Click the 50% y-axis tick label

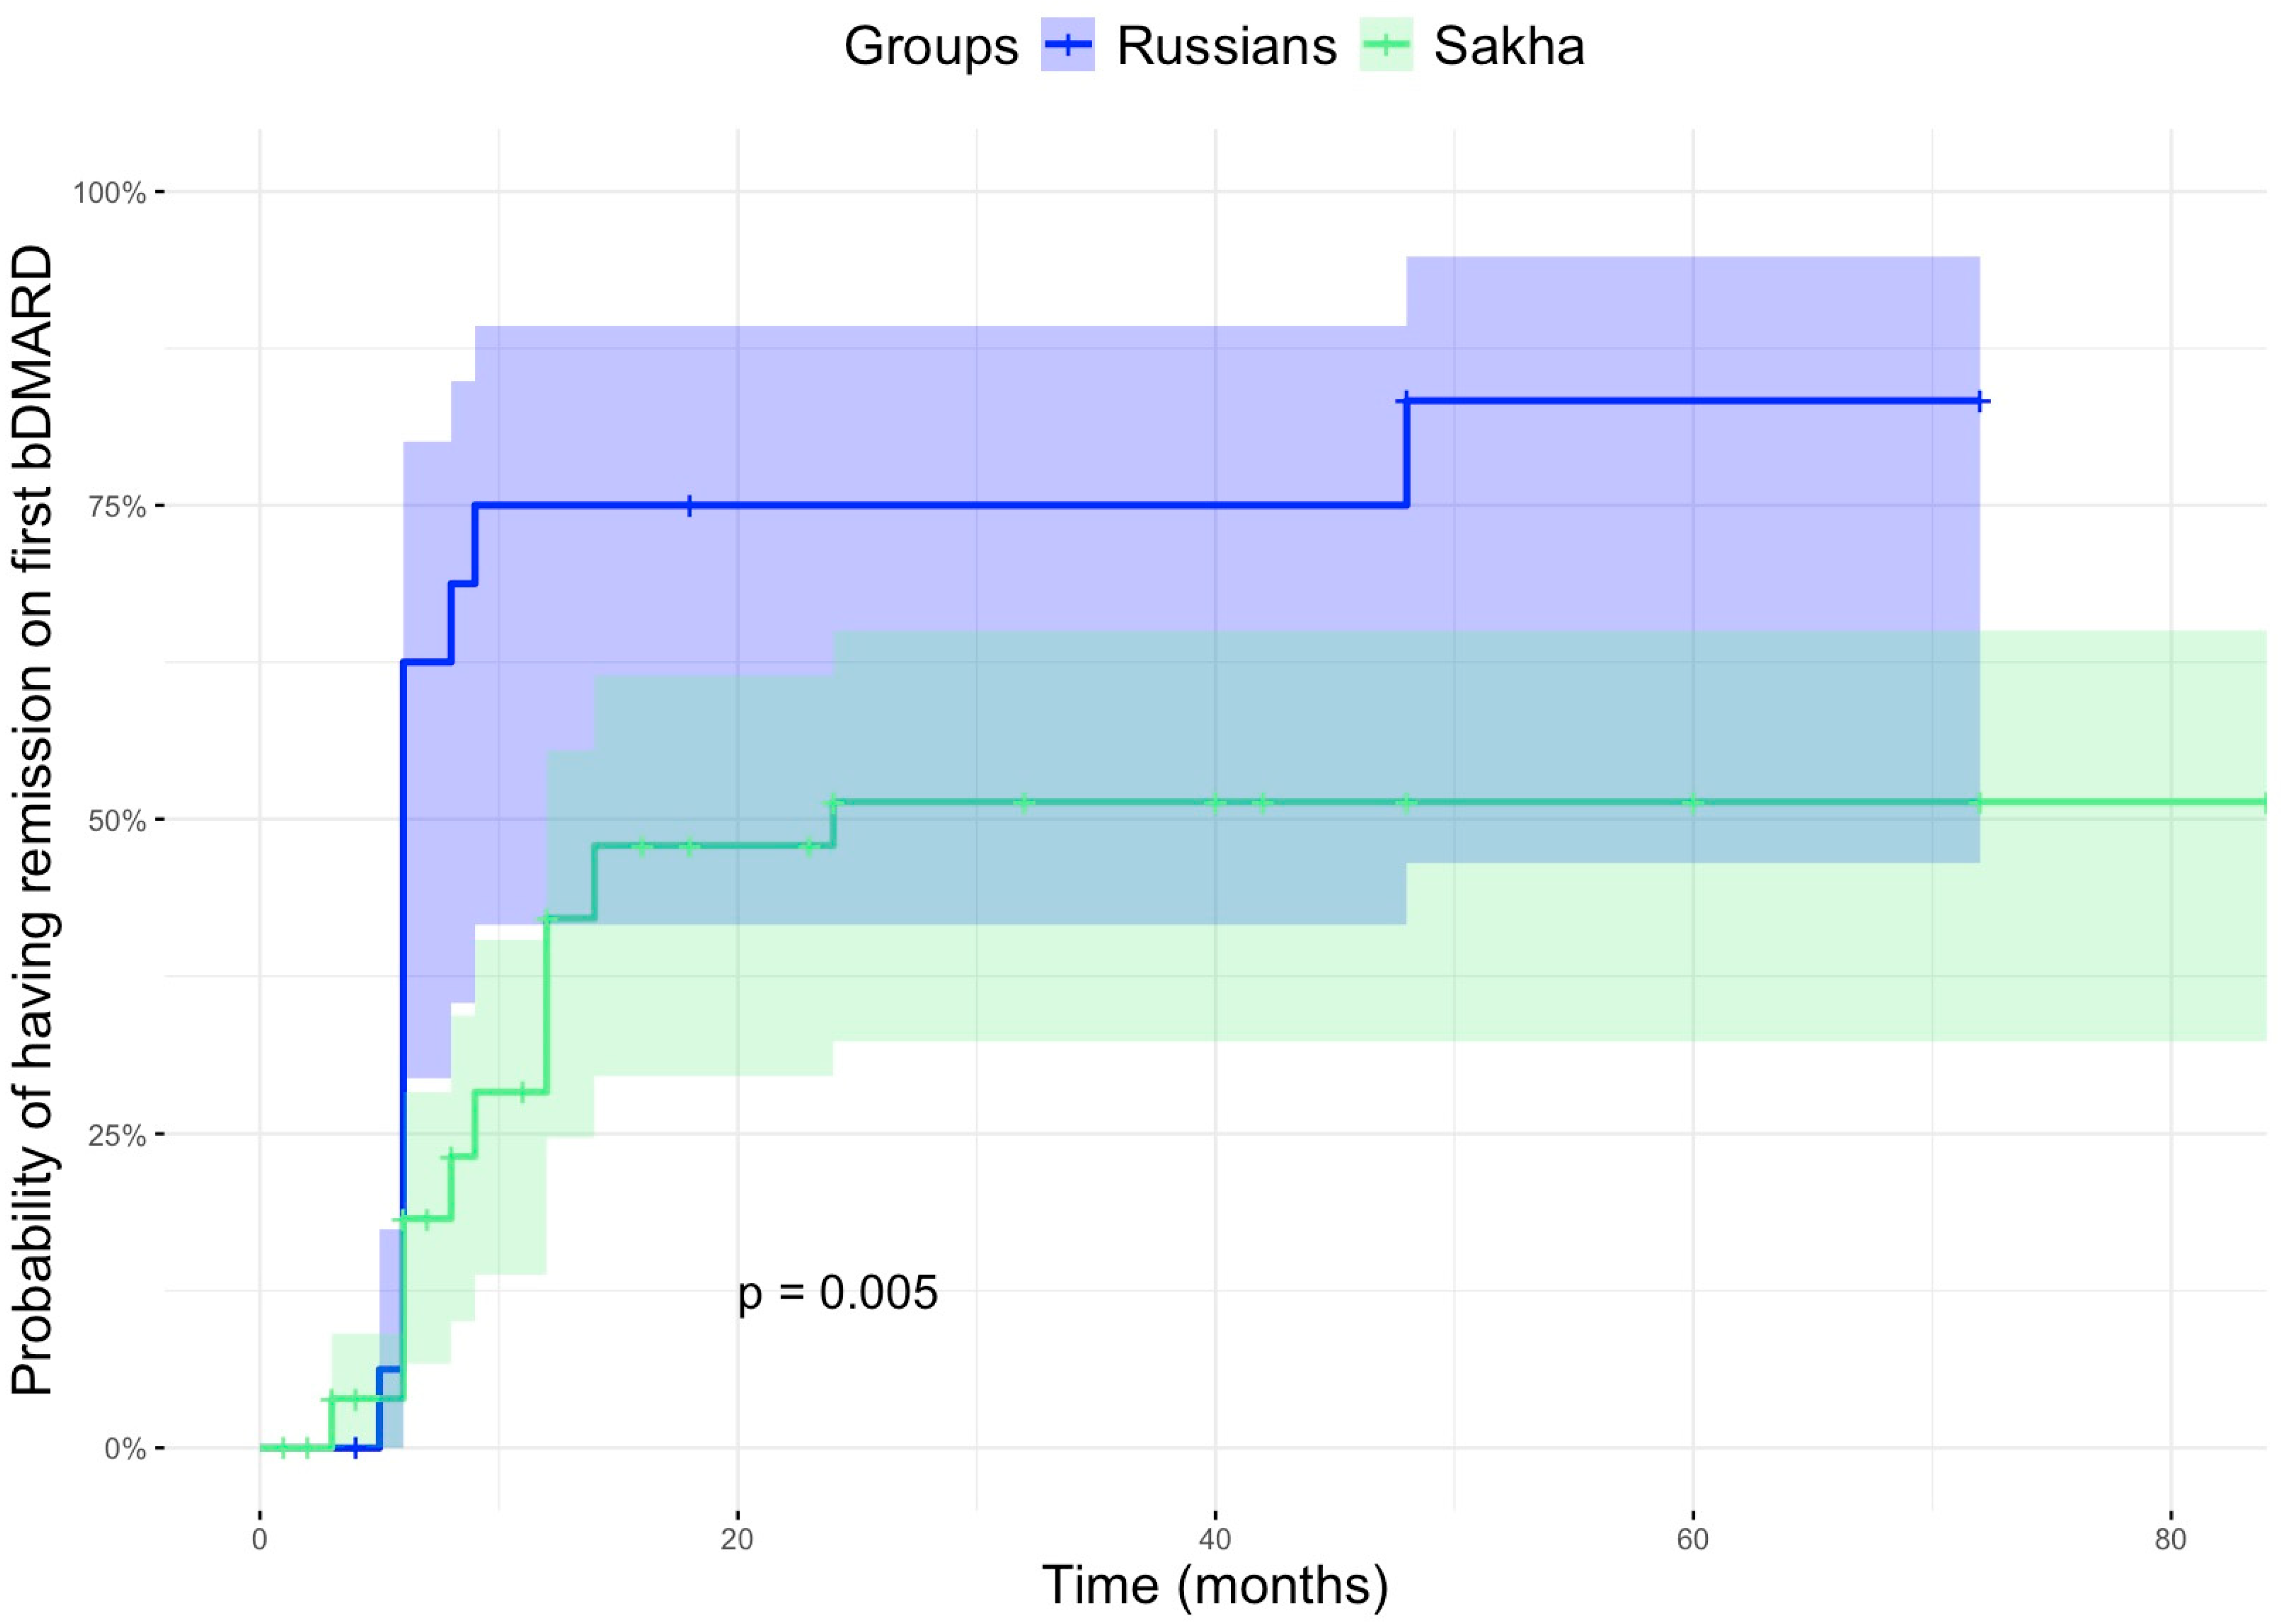coord(116,821)
